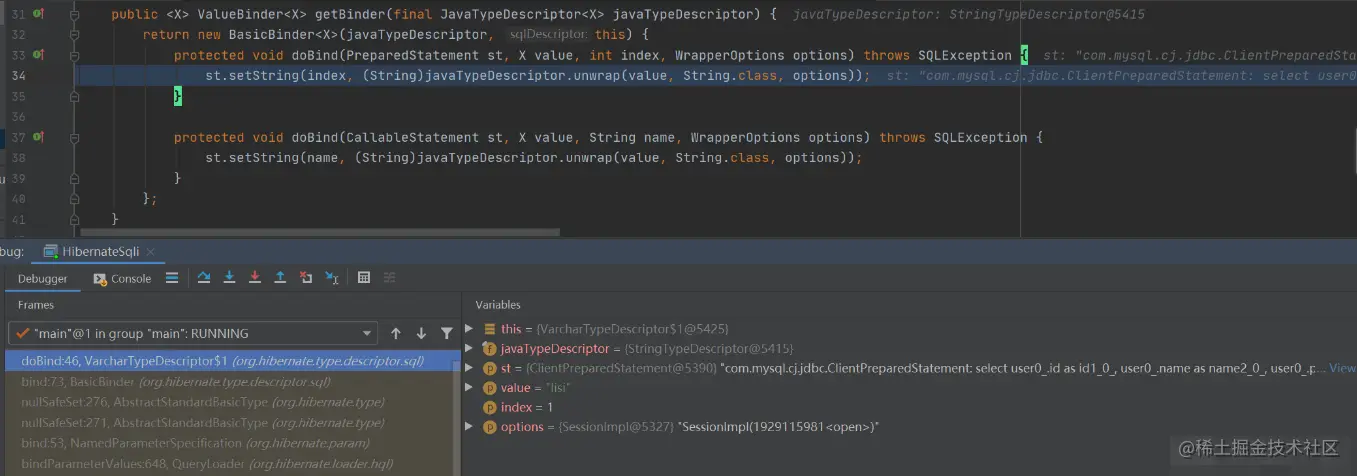This screenshot has width=1357, height=476.
Task: Click the override gutter icon on line 33
Action: pyautogui.click(x=38, y=55)
